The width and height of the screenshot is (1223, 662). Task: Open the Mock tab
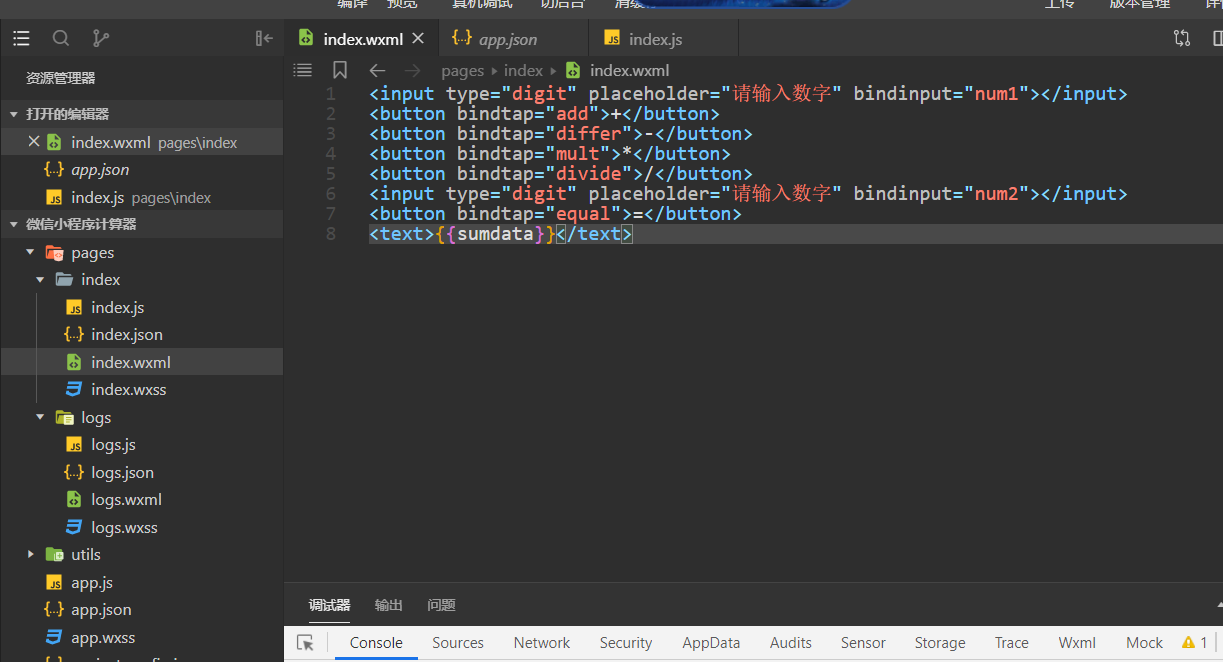click(1144, 643)
